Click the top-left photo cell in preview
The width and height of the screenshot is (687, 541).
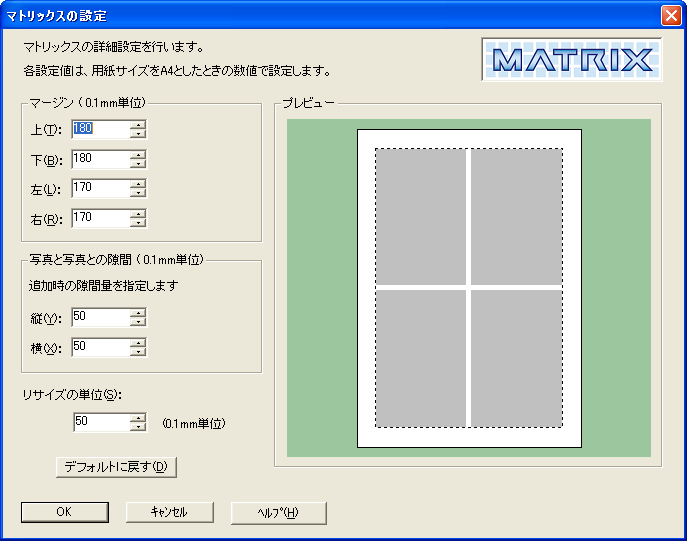[x=420, y=217]
